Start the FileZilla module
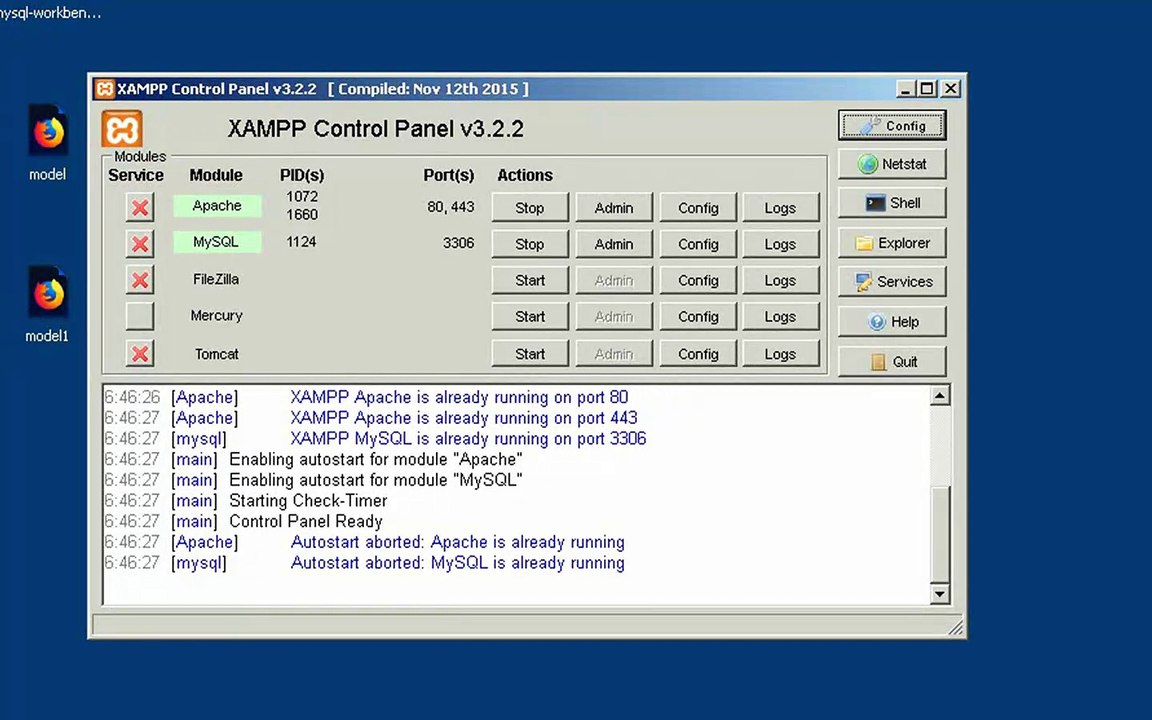The width and height of the screenshot is (1152, 720). coord(530,280)
